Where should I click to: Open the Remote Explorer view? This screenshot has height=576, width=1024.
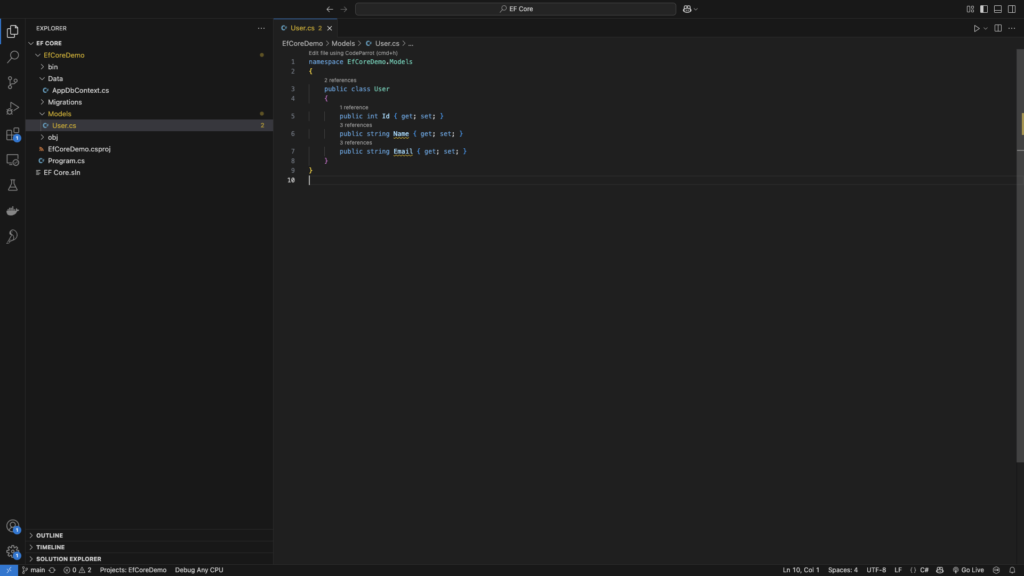click(x=12, y=159)
